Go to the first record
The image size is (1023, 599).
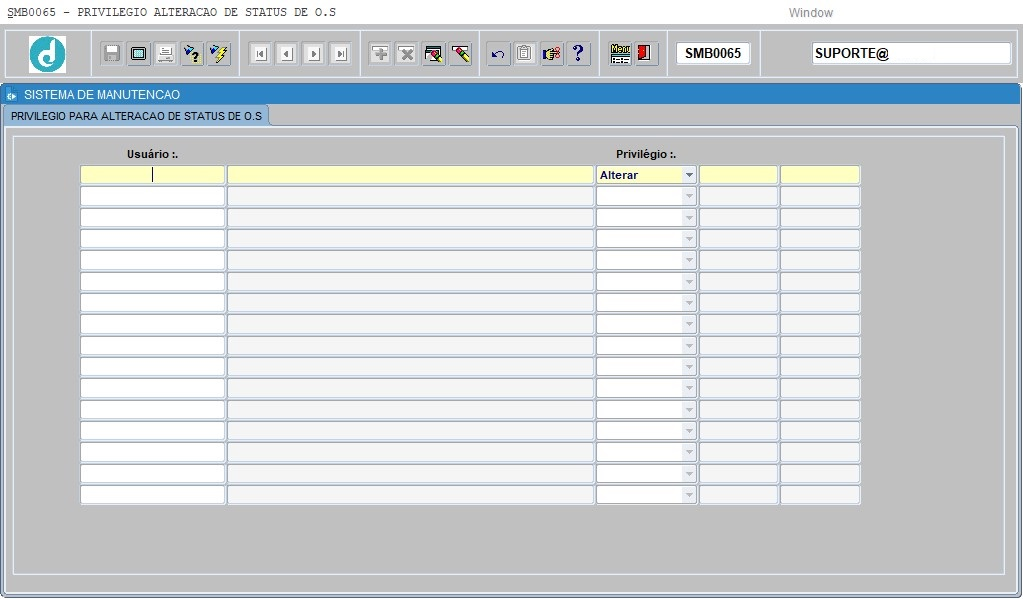click(260, 54)
